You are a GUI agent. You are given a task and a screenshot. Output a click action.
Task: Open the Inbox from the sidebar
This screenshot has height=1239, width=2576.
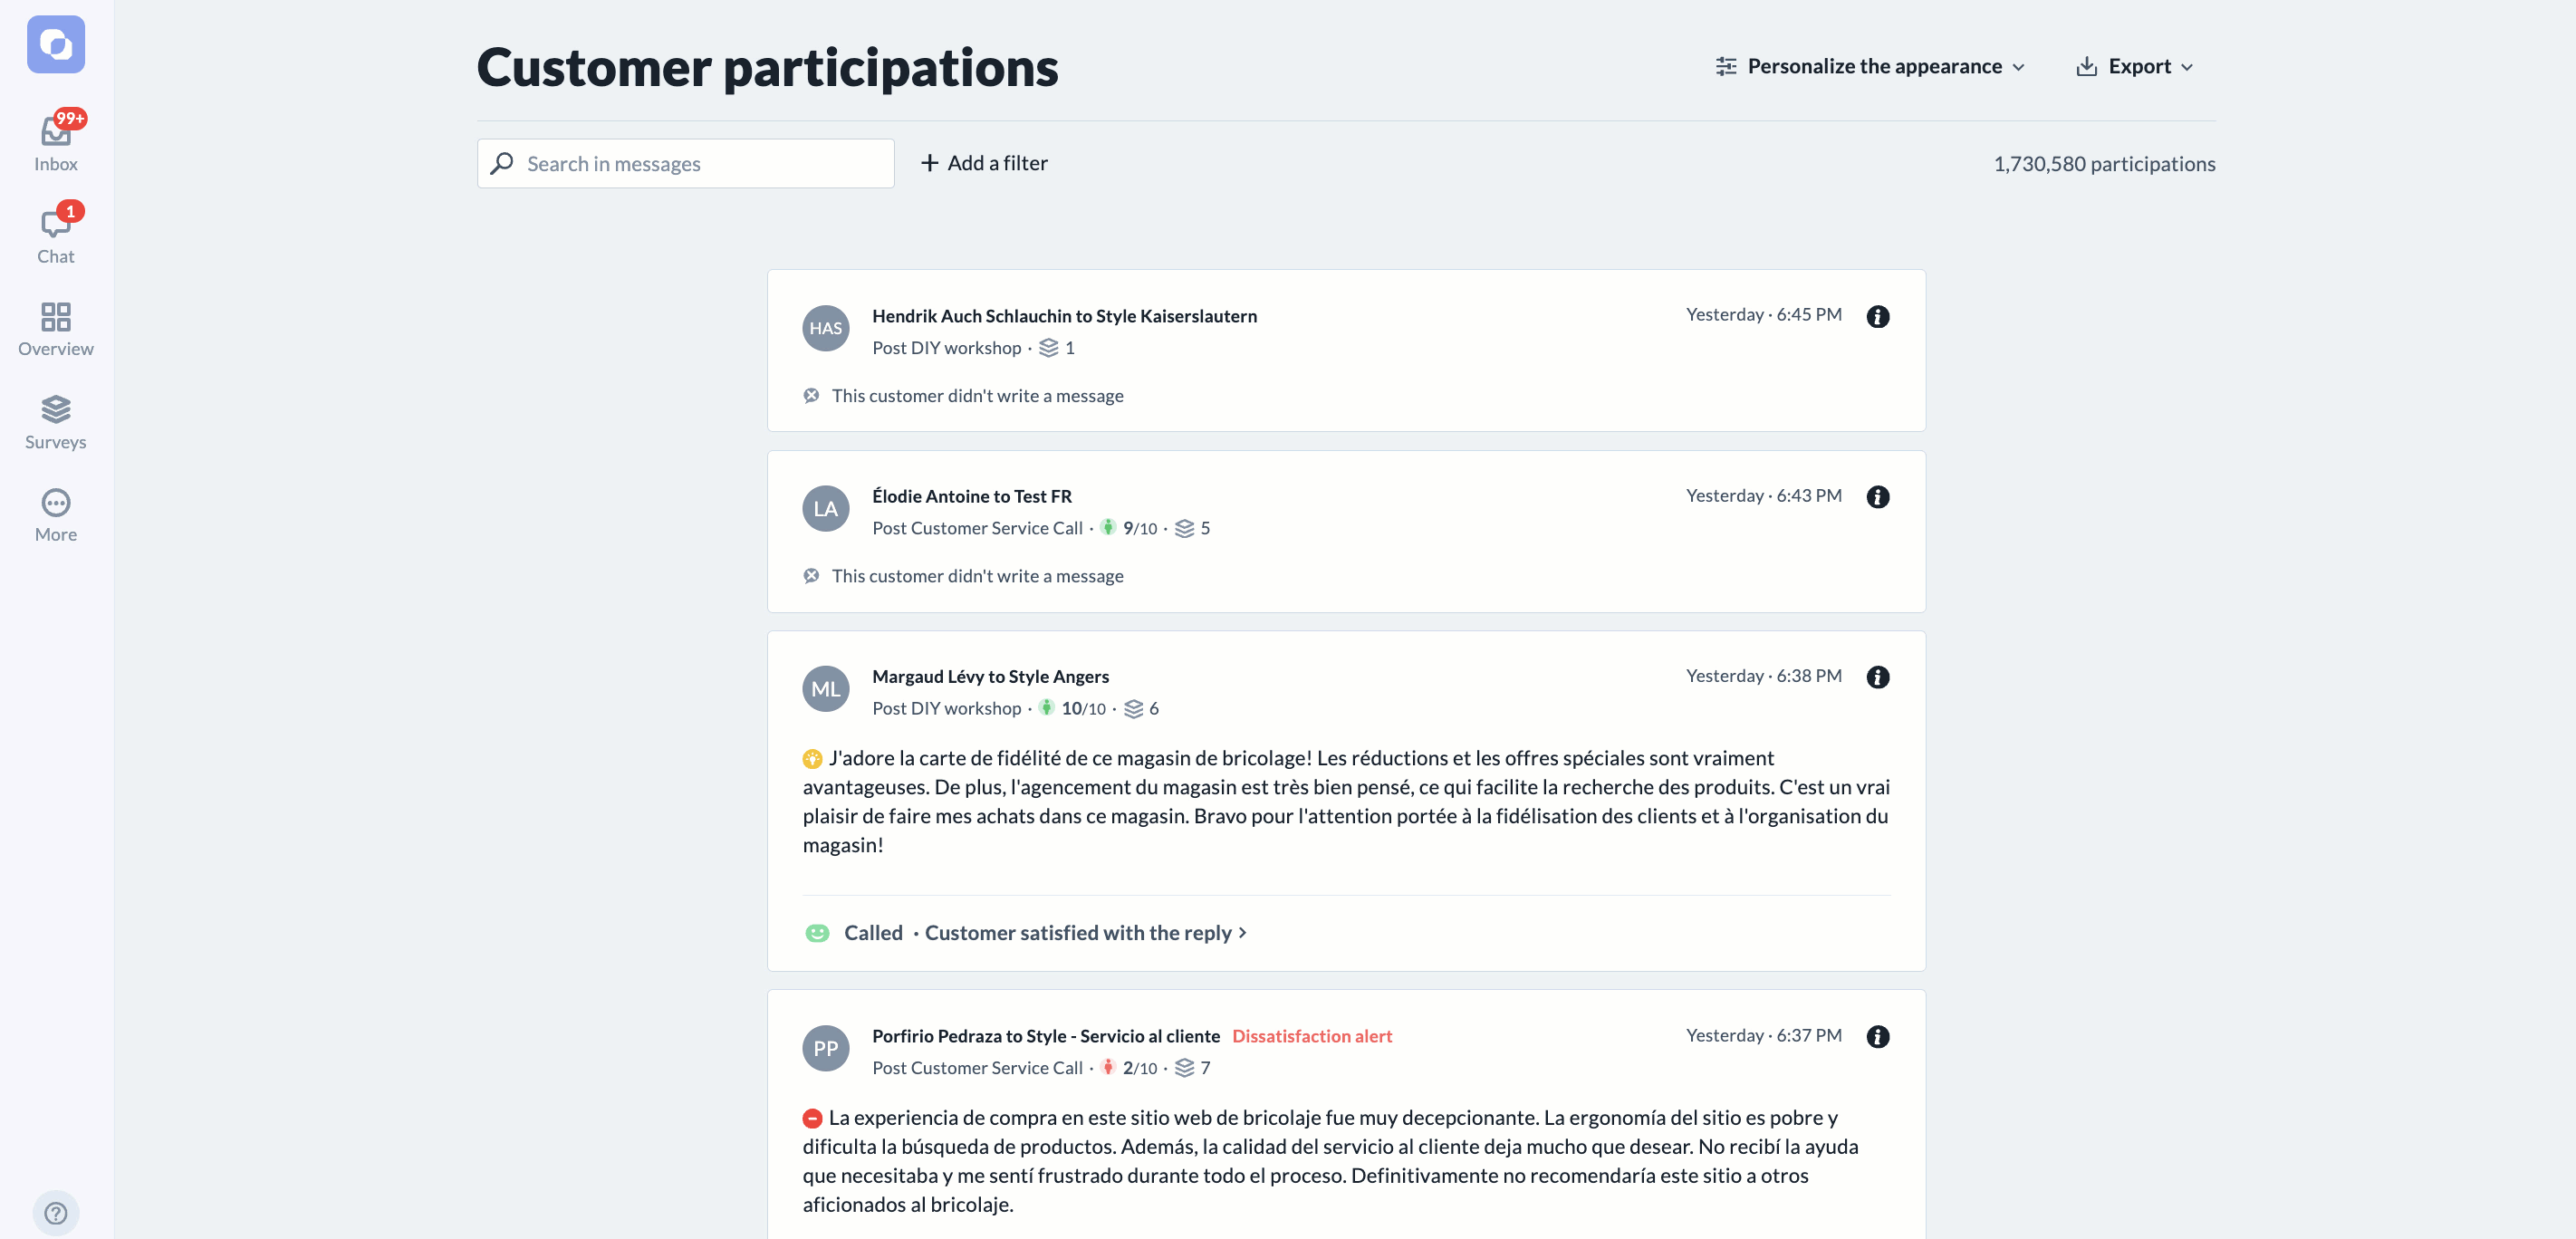coord(56,142)
